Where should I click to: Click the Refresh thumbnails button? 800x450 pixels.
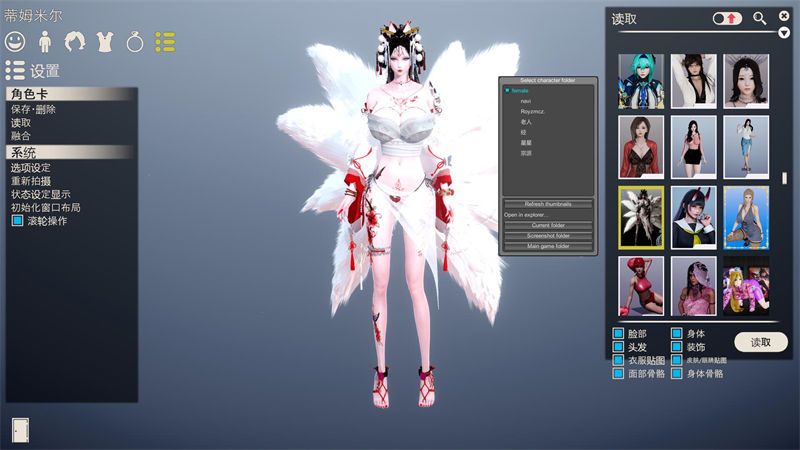pos(547,204)
